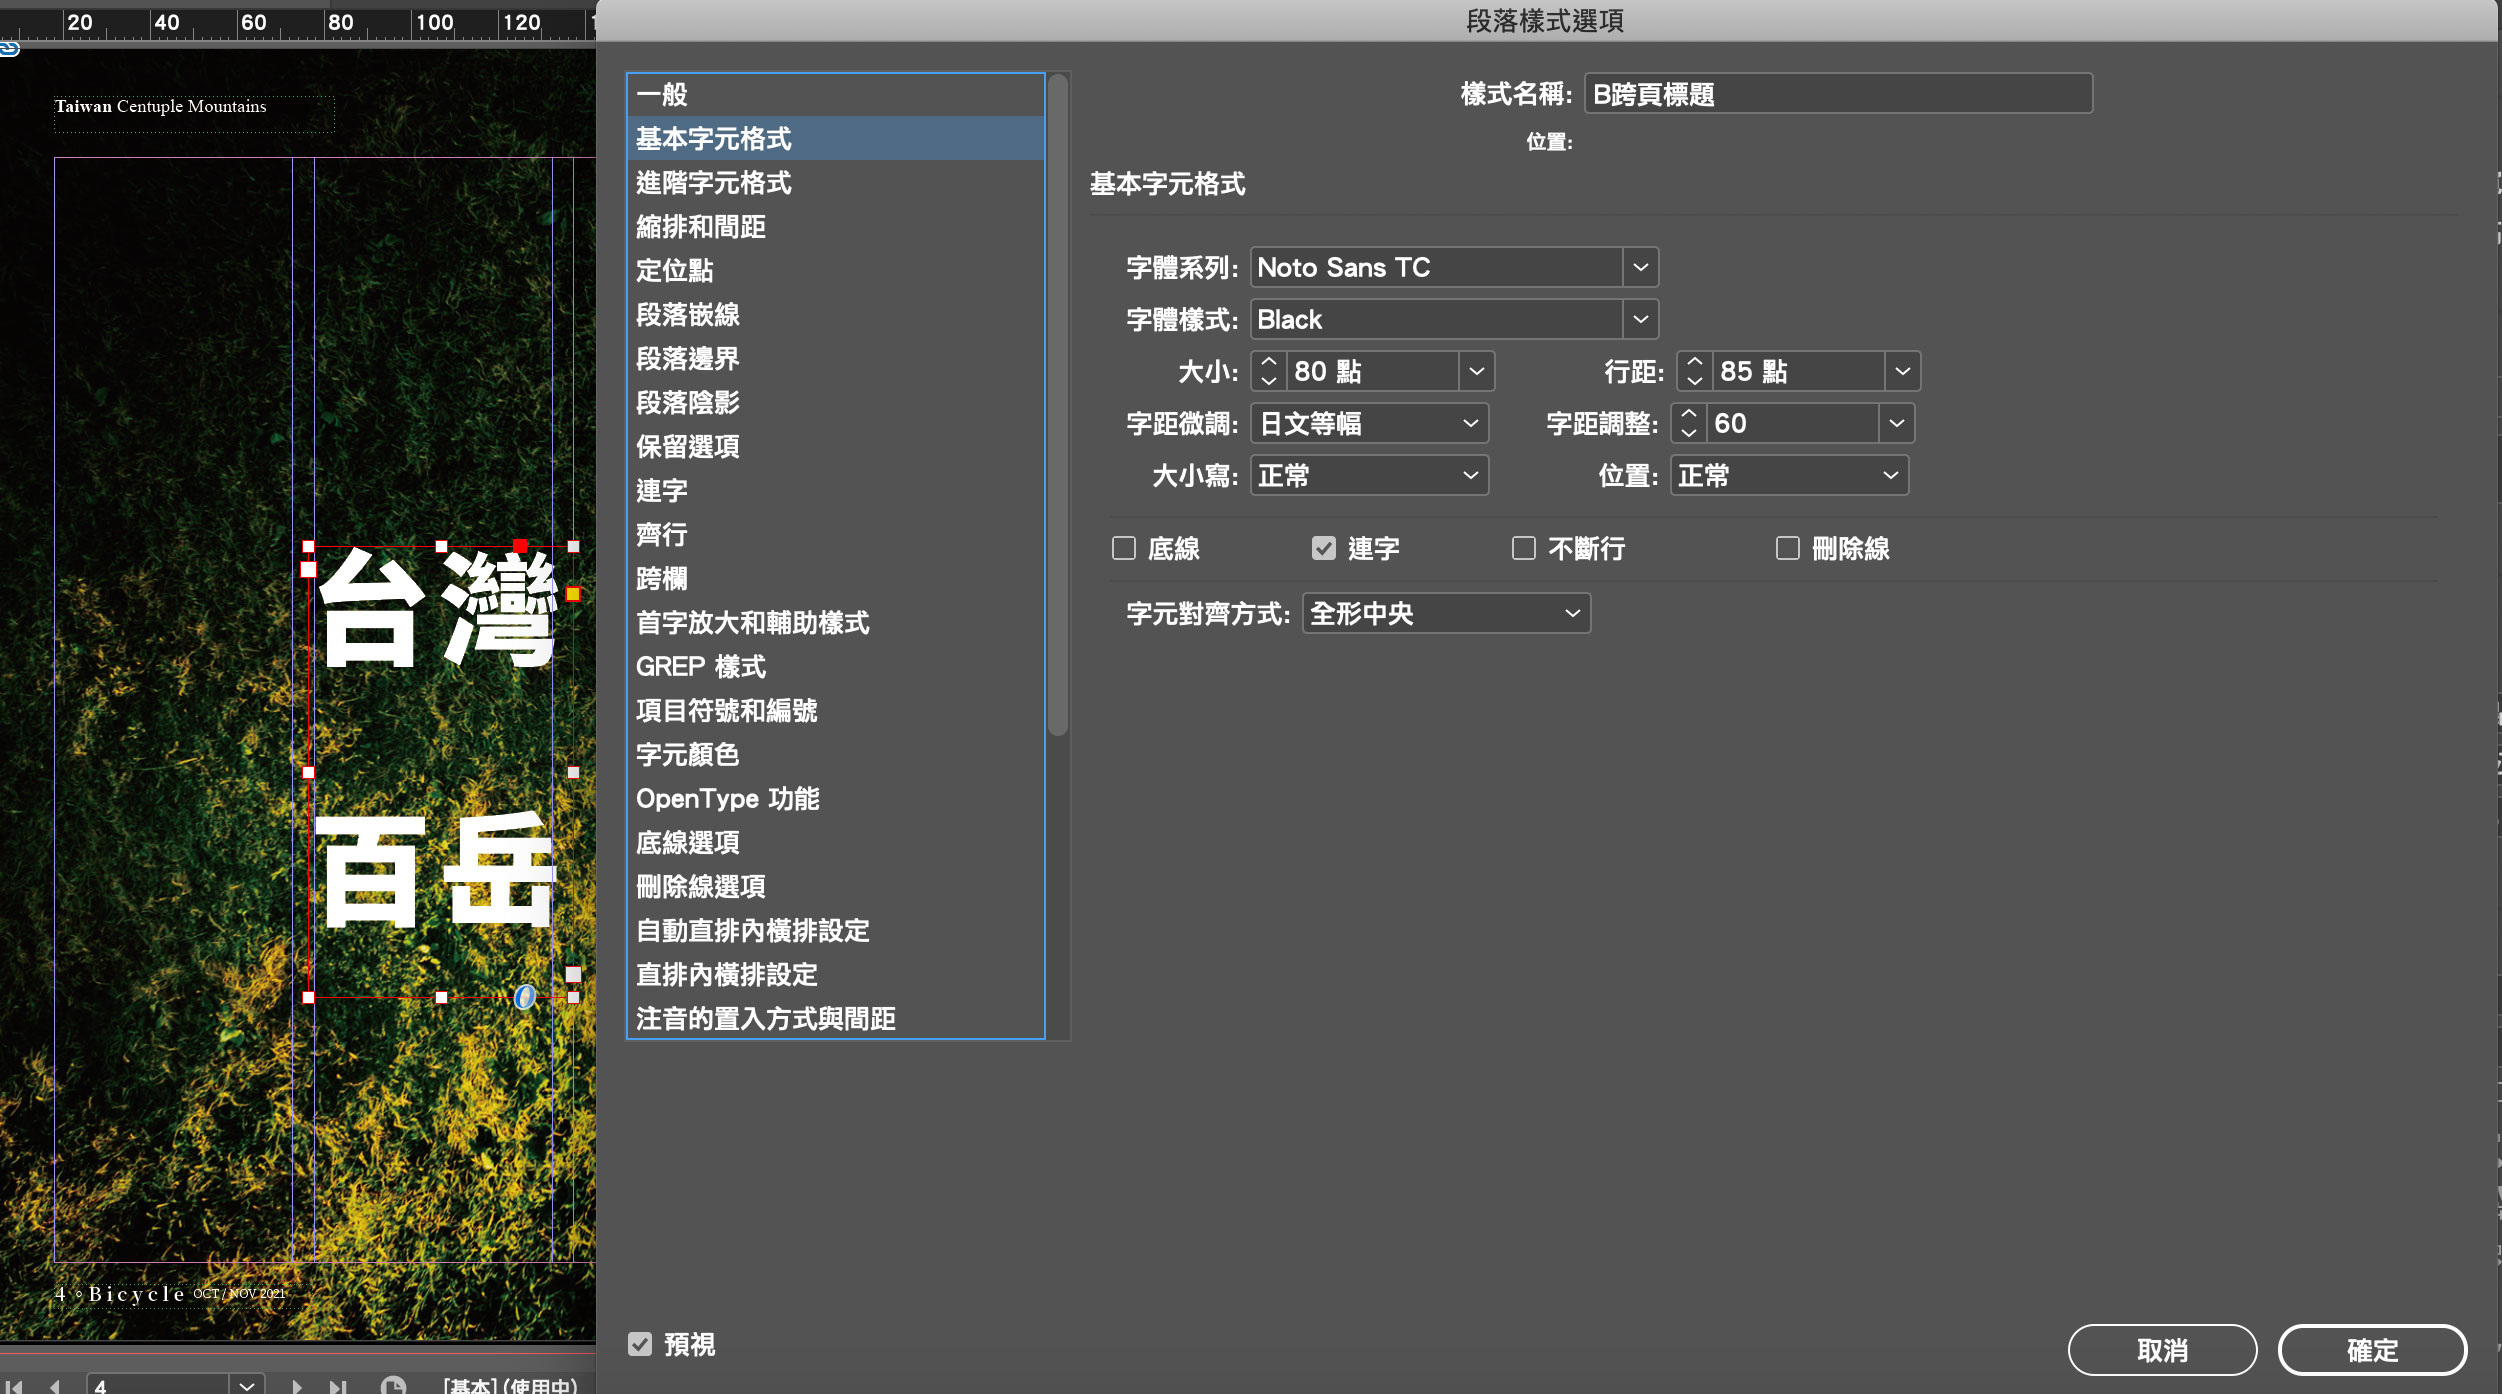Increase font size using 大小 up stepper
Image resolution: width=2502 pixels, height=1394 pixels.
[1269, 362]
